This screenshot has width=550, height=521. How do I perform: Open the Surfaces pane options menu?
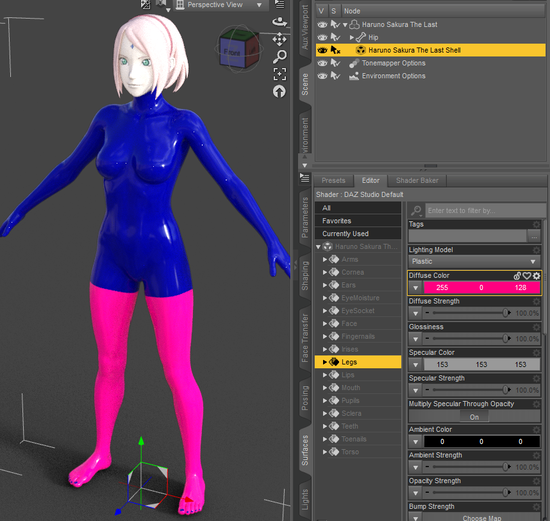[x=304, y=178]
